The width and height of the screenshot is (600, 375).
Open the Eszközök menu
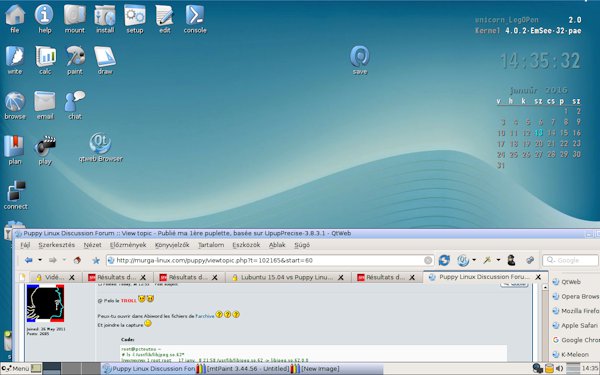pos(246,245)
